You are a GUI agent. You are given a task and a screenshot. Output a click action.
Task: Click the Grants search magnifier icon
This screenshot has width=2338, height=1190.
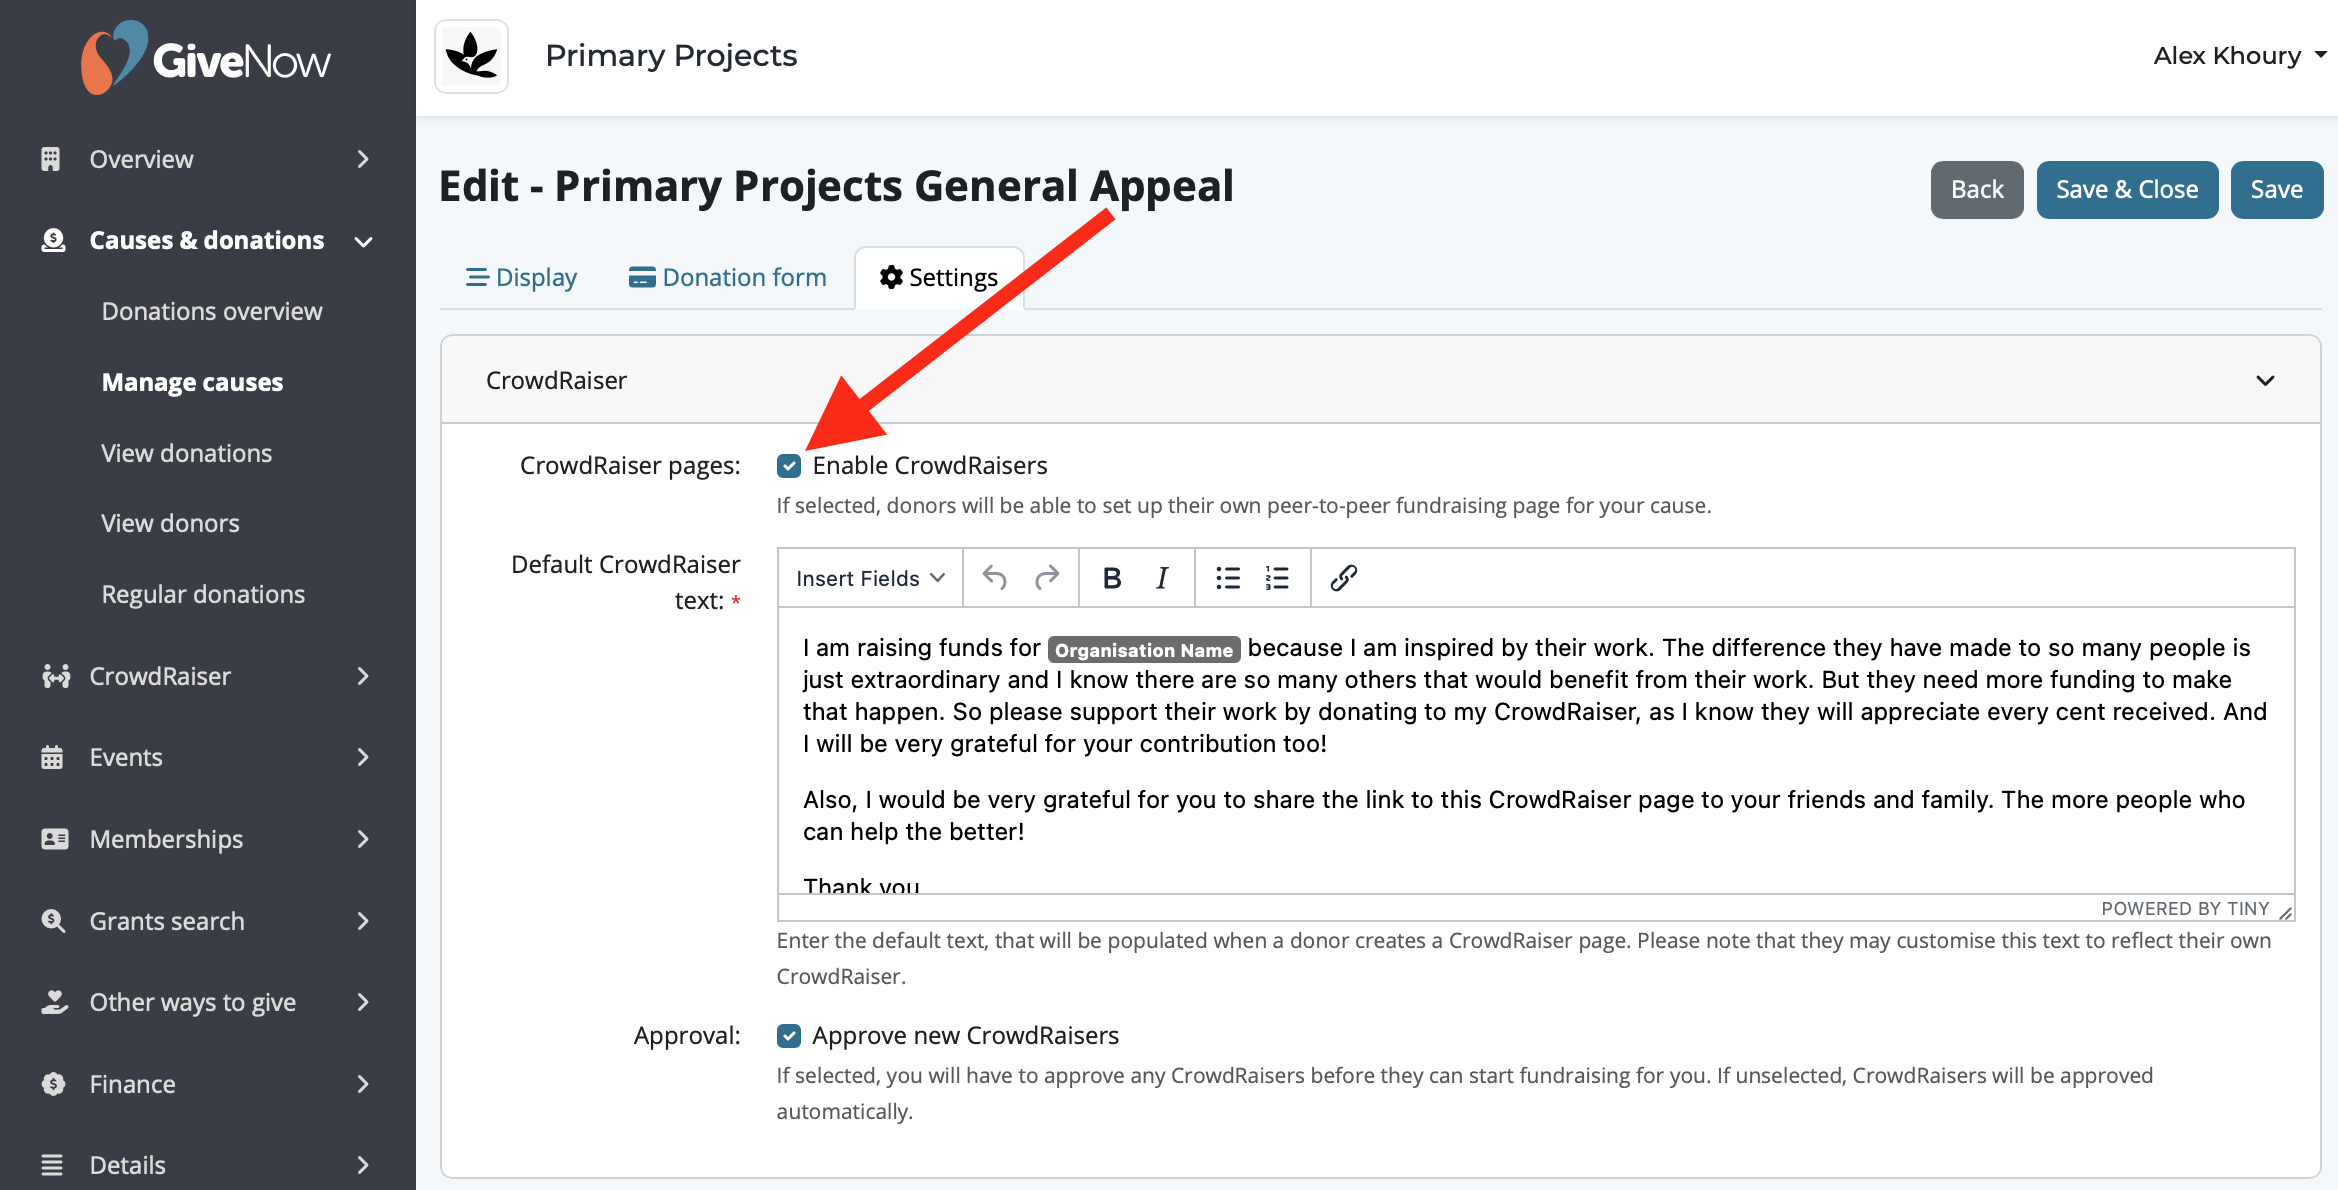click(53, 920)
